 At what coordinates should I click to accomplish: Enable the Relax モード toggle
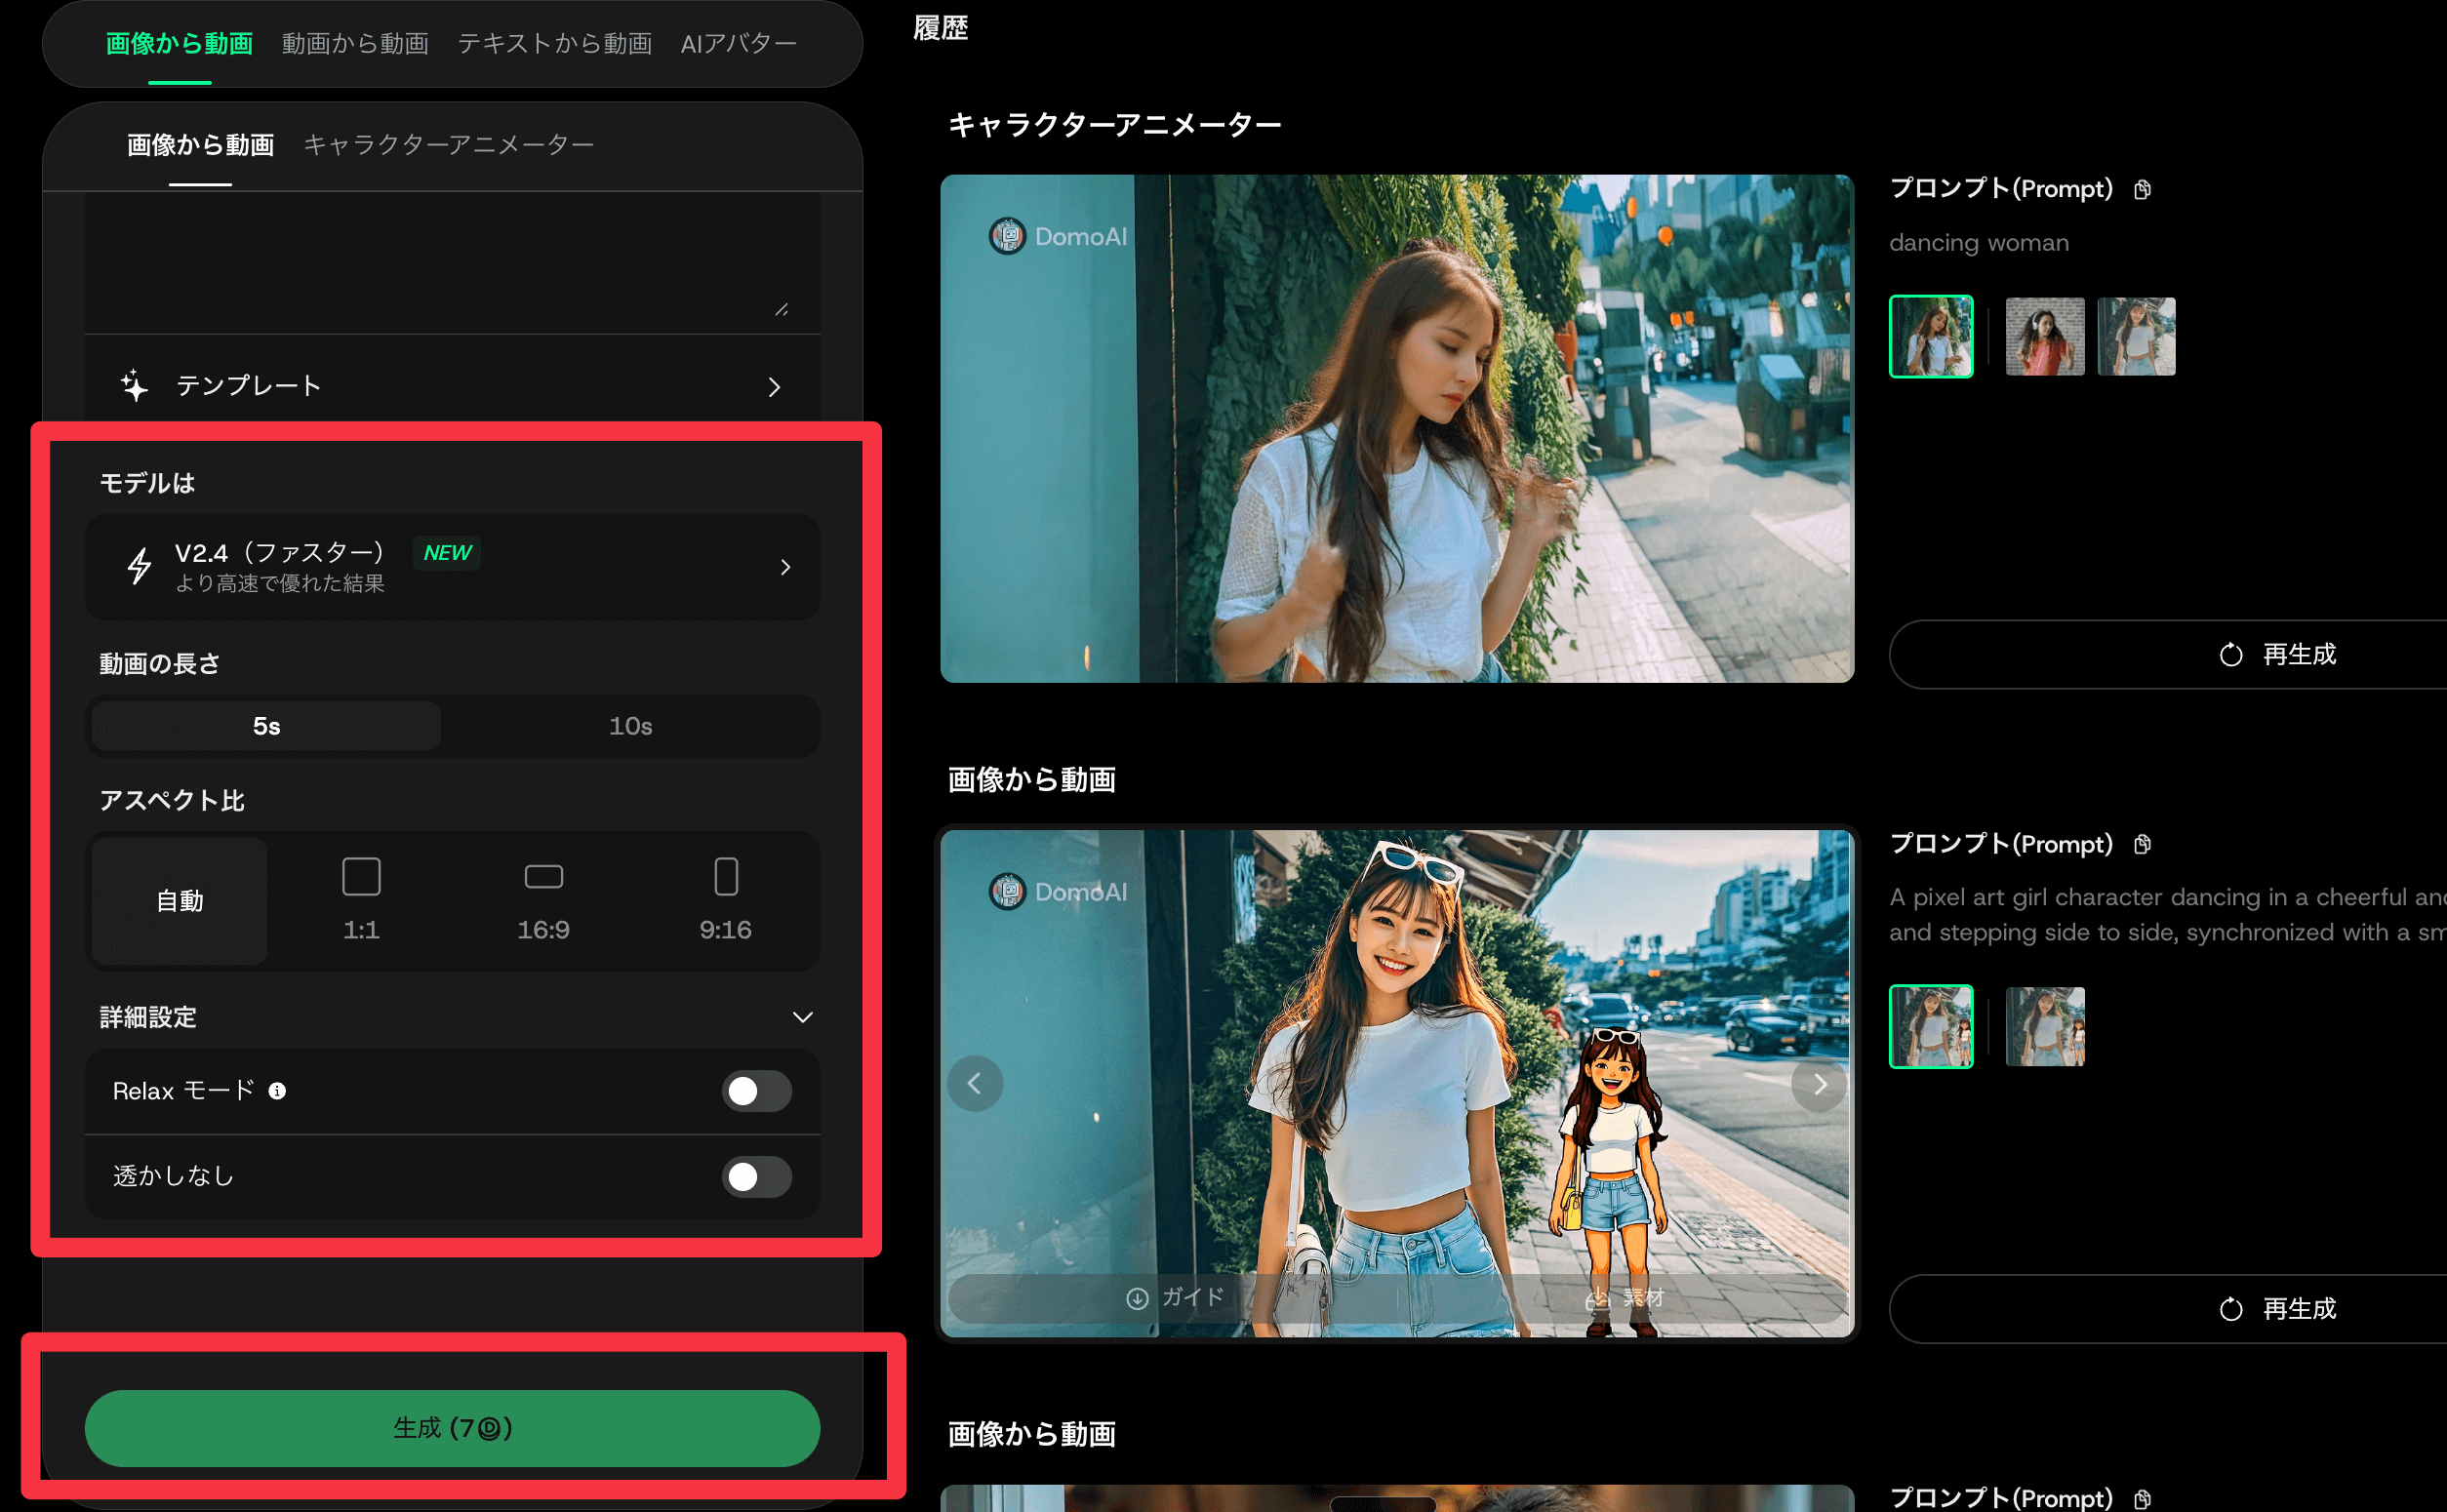pos(756,1091)
